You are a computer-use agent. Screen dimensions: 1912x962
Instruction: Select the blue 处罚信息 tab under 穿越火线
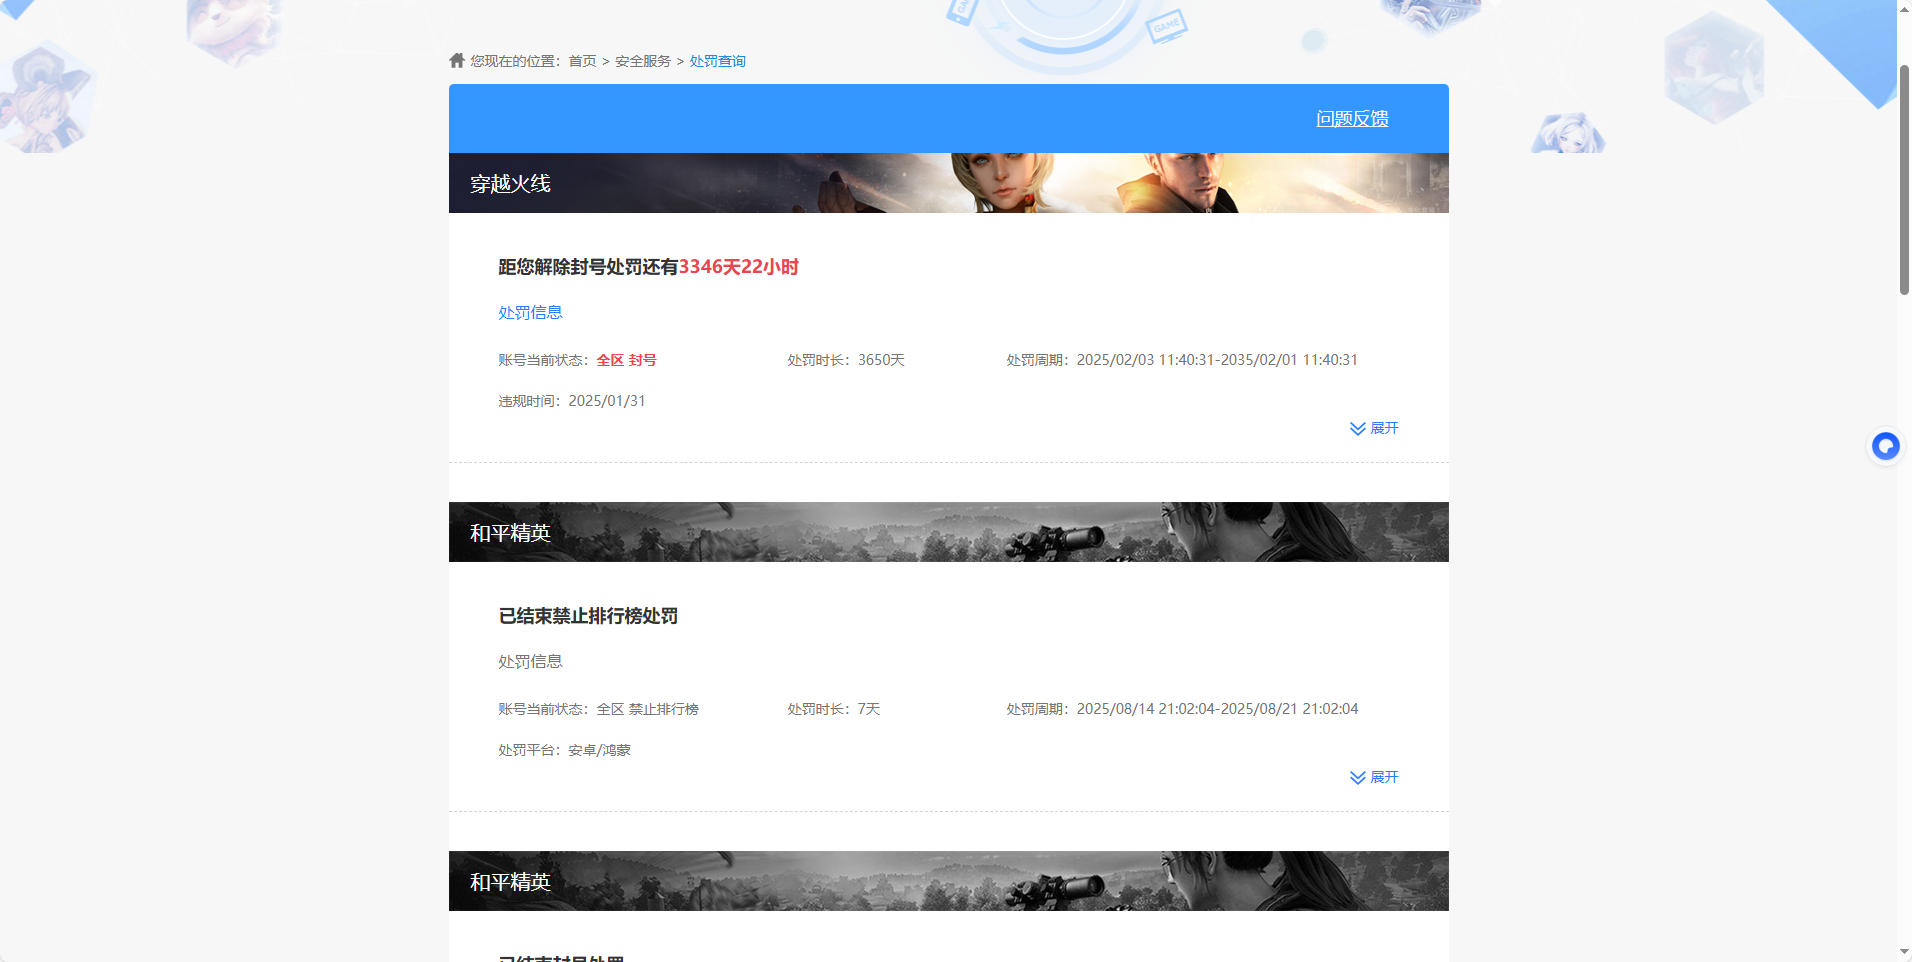(530, 313)
